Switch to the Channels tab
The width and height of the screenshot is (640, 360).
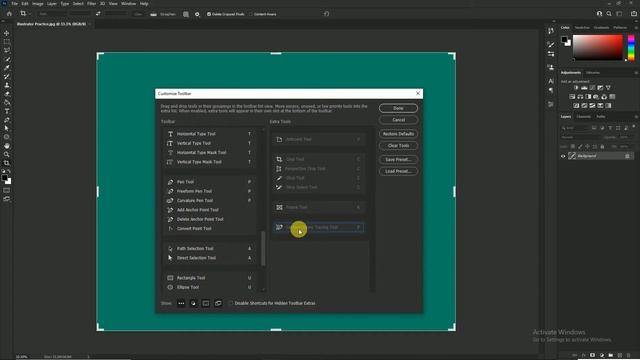point(584,117)
